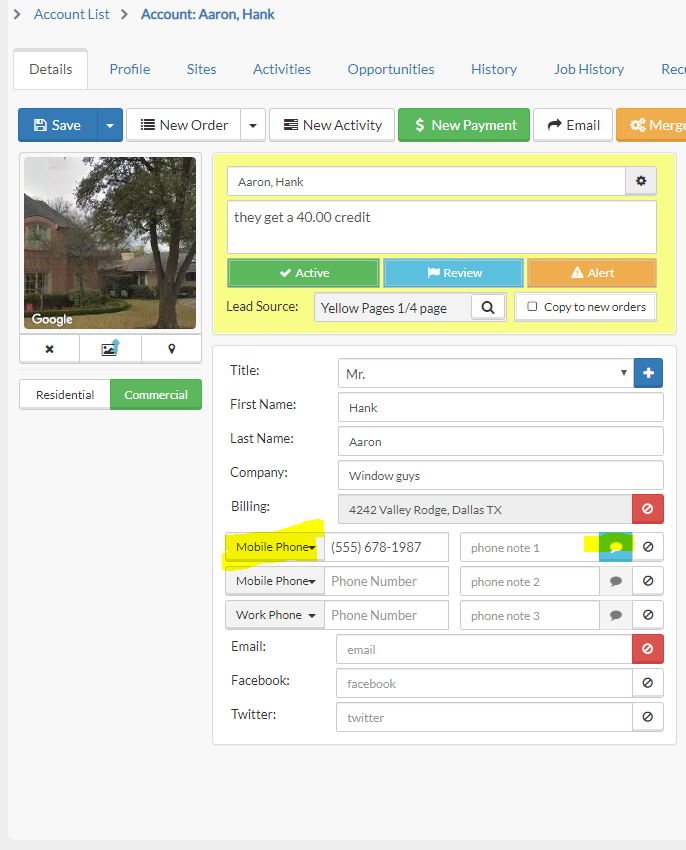This screenshot has height=850, width=686.
Task: Select the Commercial account type
Action: (x=156, y=395)
